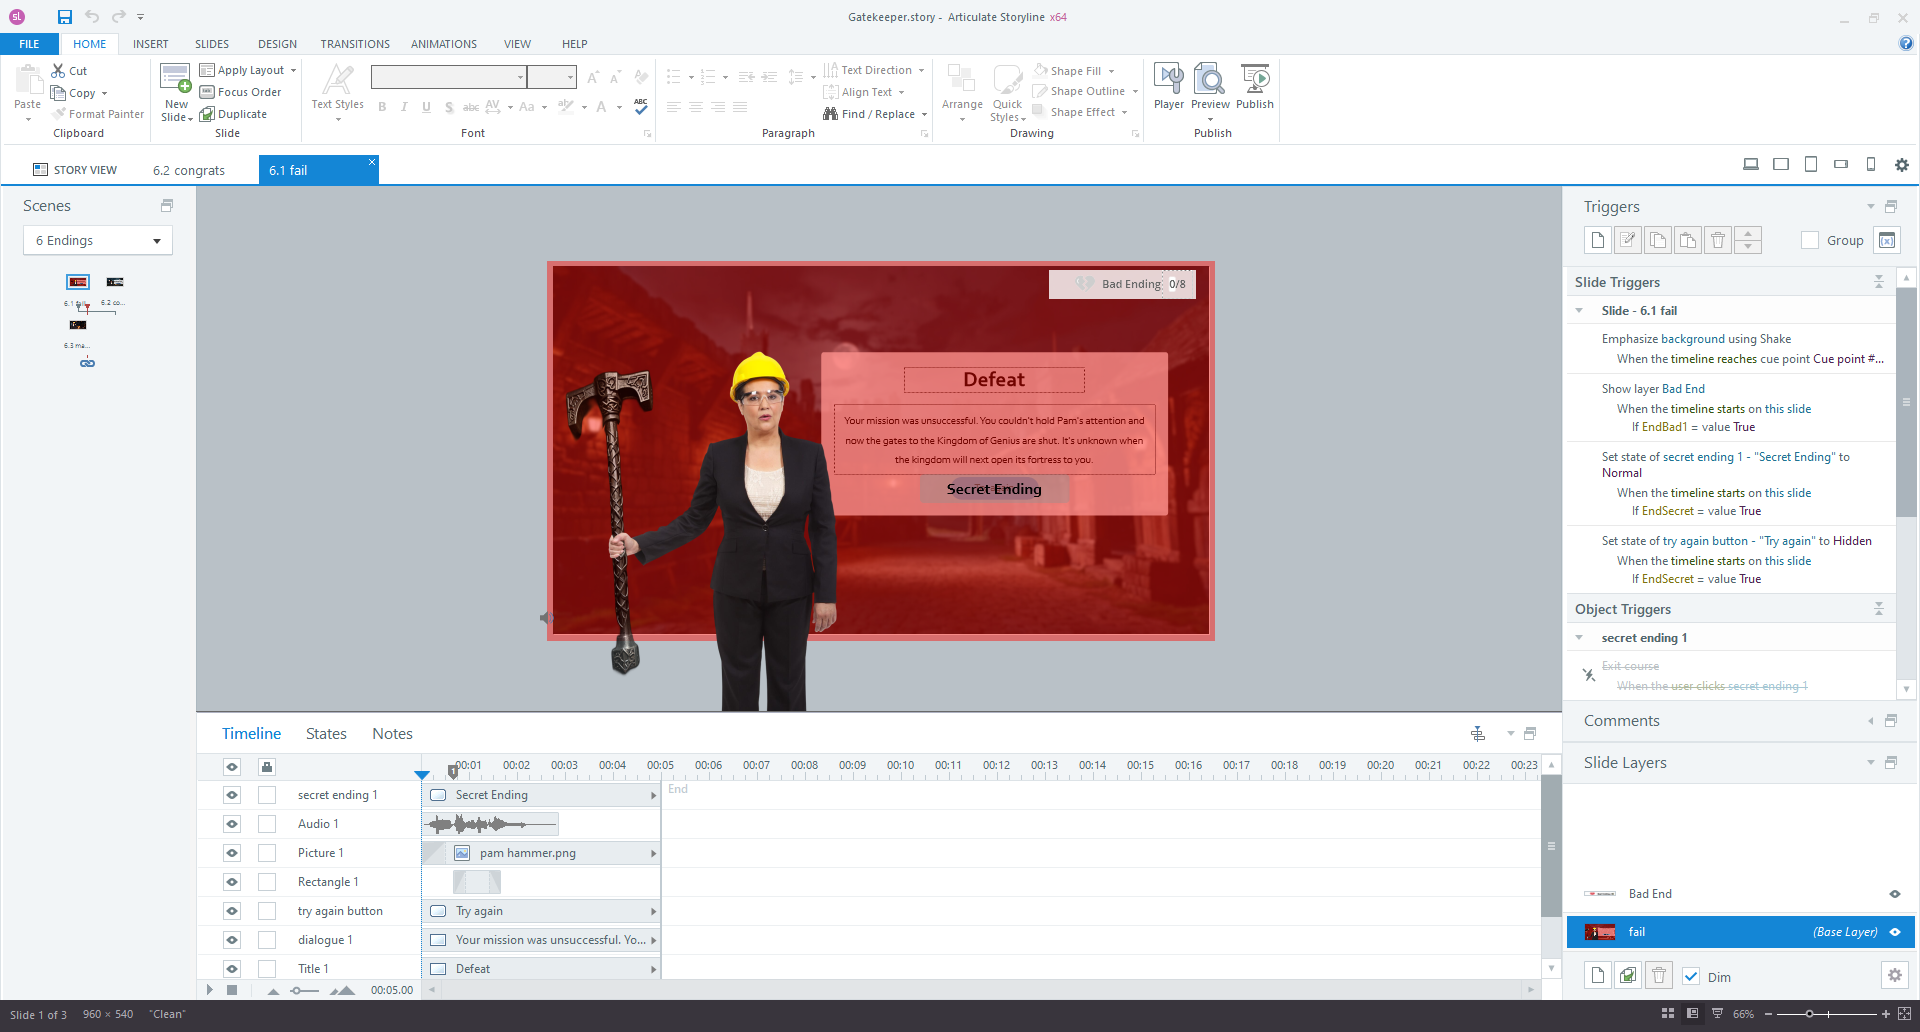
Task: Copy the selected trigger
Action: 1658,240
